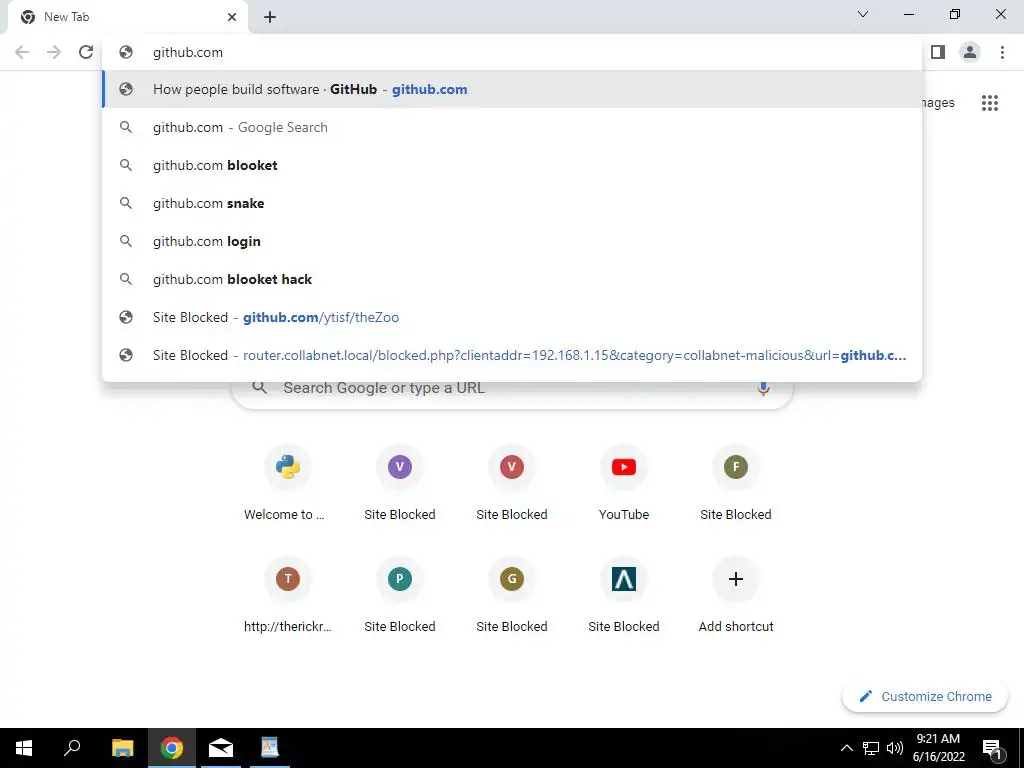The image size is (1024, 768).
Task: Open the volume tray icon
Action: (895, 748)
